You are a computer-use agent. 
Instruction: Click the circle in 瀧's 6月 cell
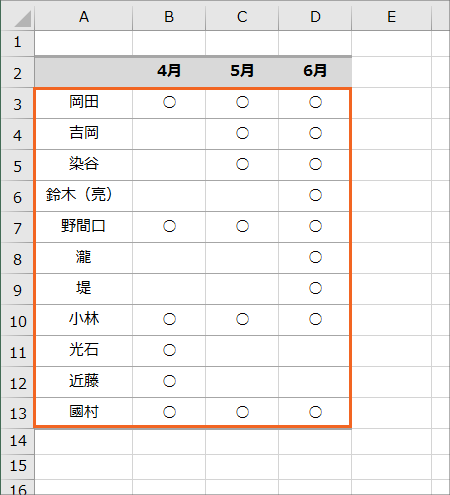tap(315, 257)
